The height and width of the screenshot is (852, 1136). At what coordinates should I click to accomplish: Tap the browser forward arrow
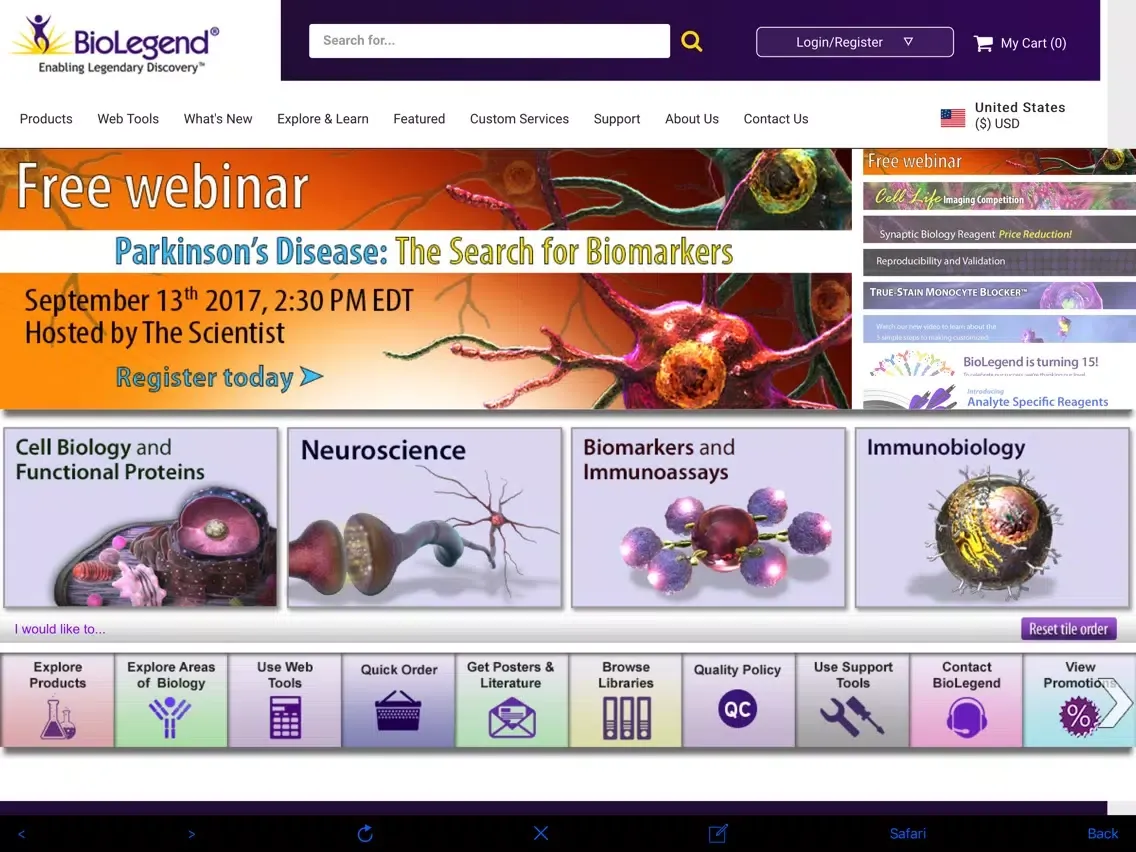pyautogui.click(x=191, y=834)
